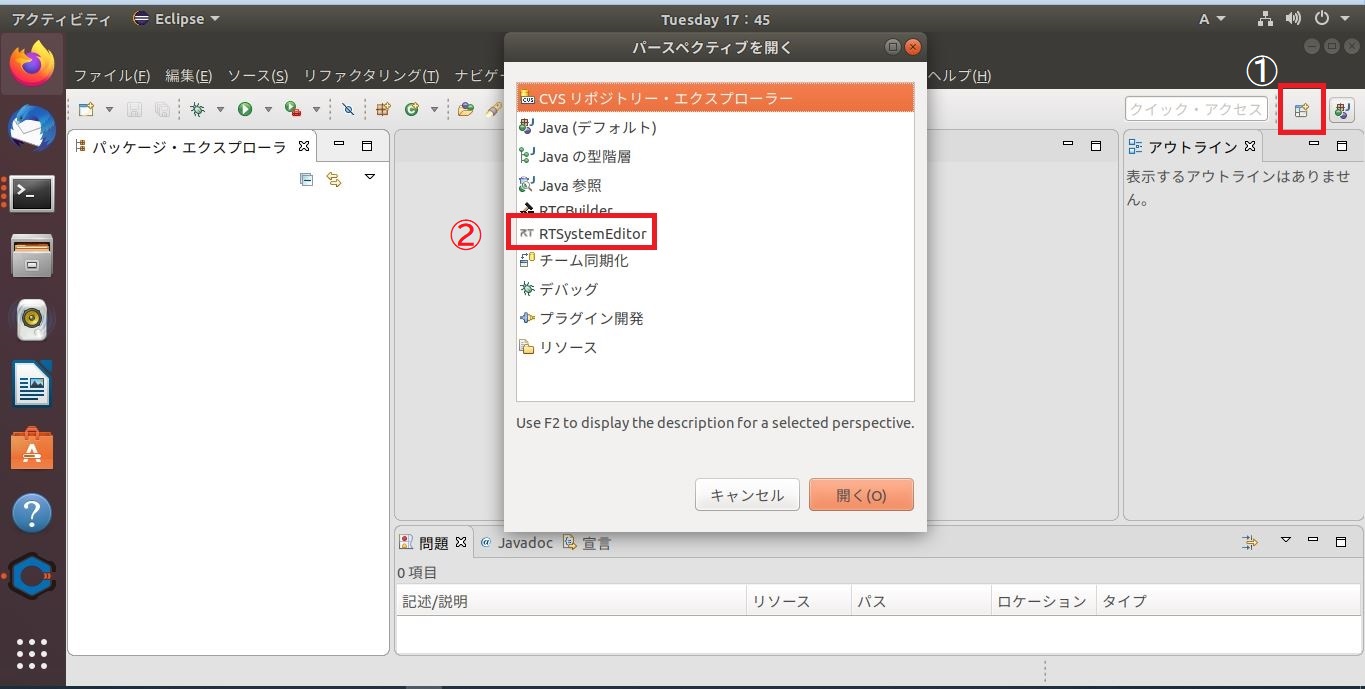Image resolution: width=1365 pixels, height=689 pixels.
Task: Minimize the Package Explorer view
Action: coord(339,145)
